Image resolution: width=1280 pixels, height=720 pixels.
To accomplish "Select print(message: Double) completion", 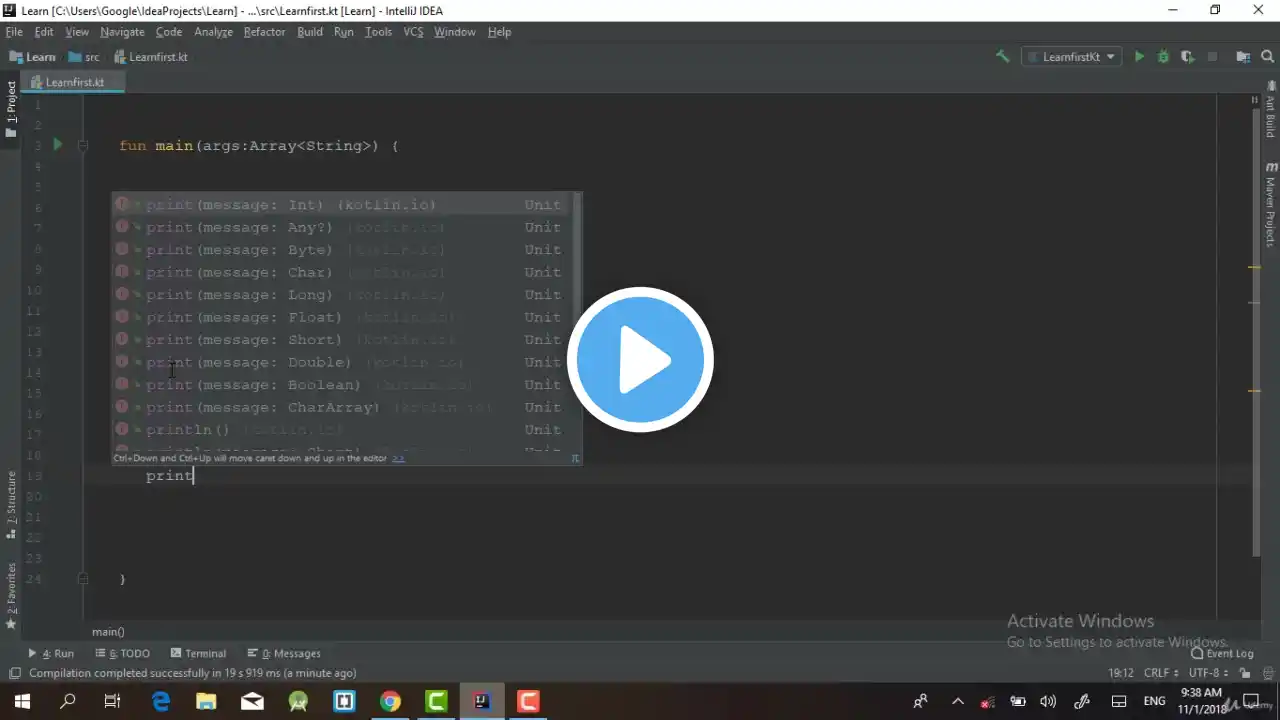I will [341, 362].
